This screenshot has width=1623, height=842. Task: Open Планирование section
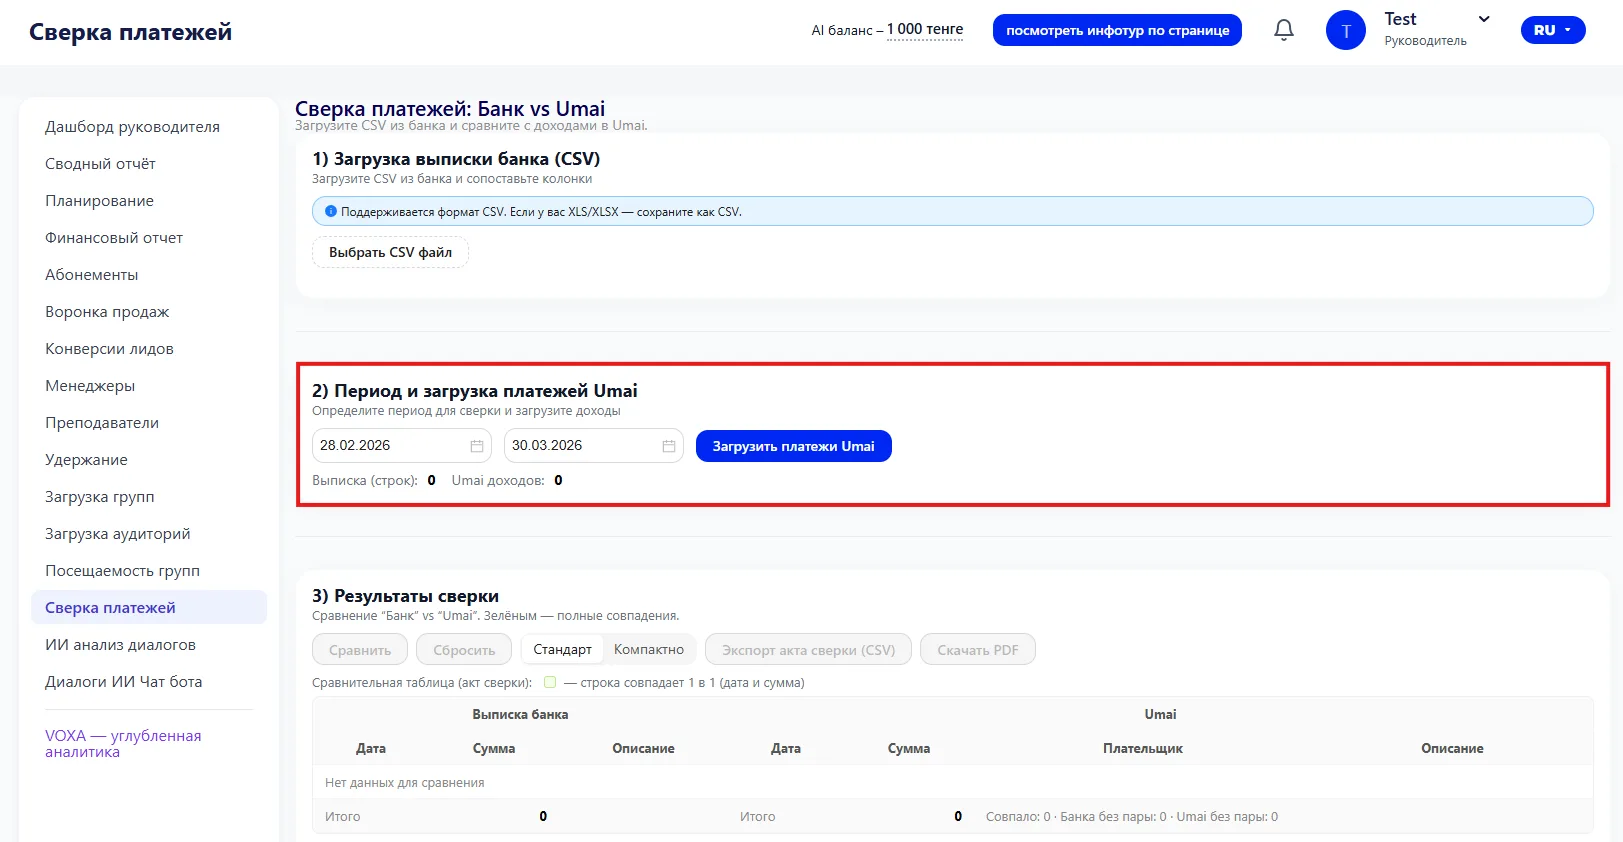click(x=99, y=201)
